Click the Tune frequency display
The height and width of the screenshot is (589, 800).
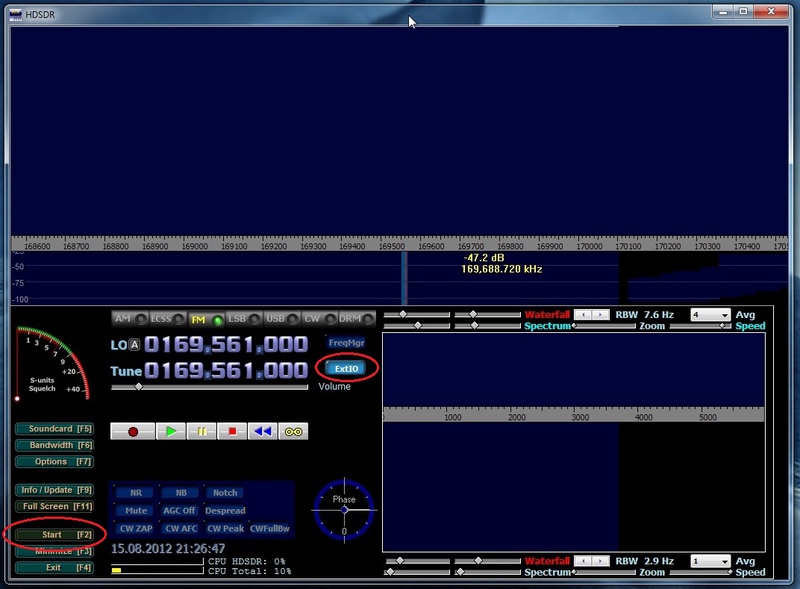click(226, 371)
